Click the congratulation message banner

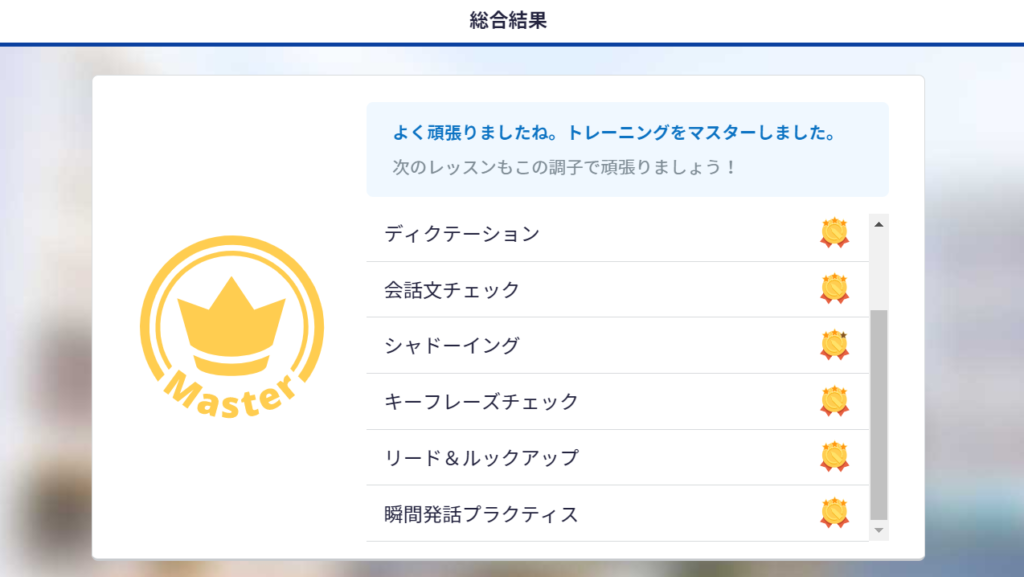coord(614,133)
